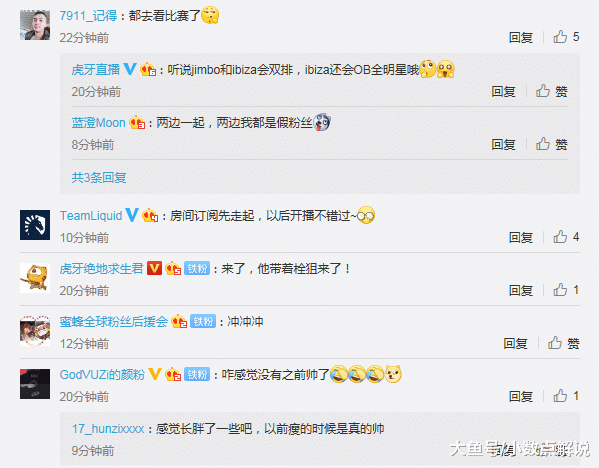This screenshot has height=468, width=599.
Task: Reply to 蜜蜂全球粉丝后援会's comment
Action: tap(515, 343)
